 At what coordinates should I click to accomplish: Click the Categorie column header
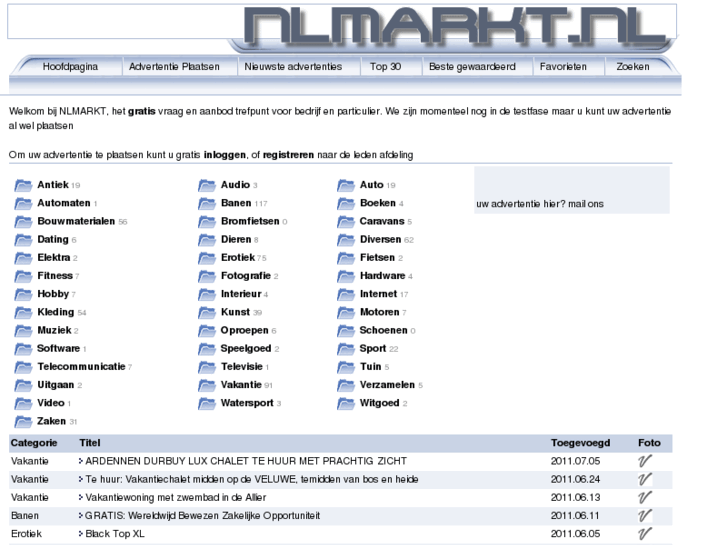point(34,443)
